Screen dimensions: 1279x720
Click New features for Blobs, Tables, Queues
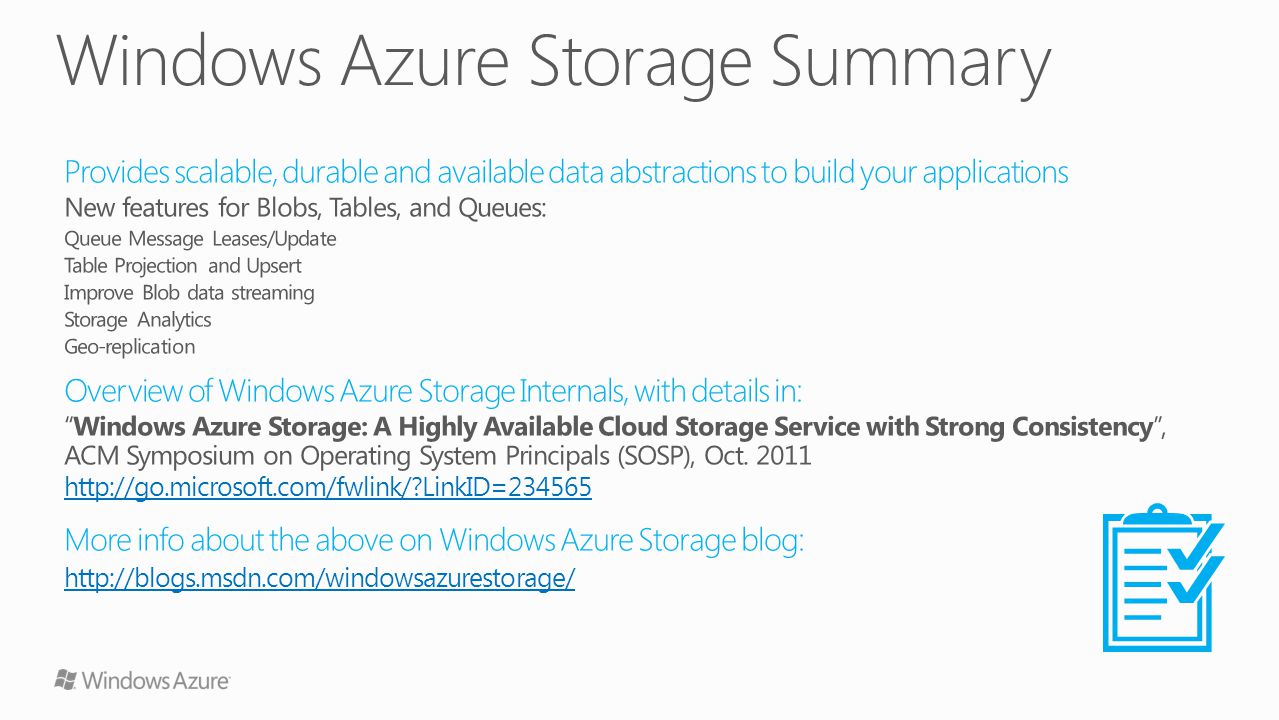(x=305, y=209)
